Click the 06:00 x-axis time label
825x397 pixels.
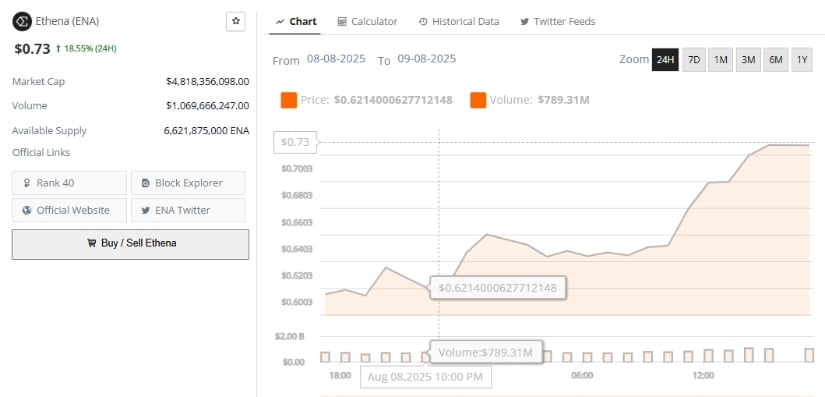pos(582,375)
